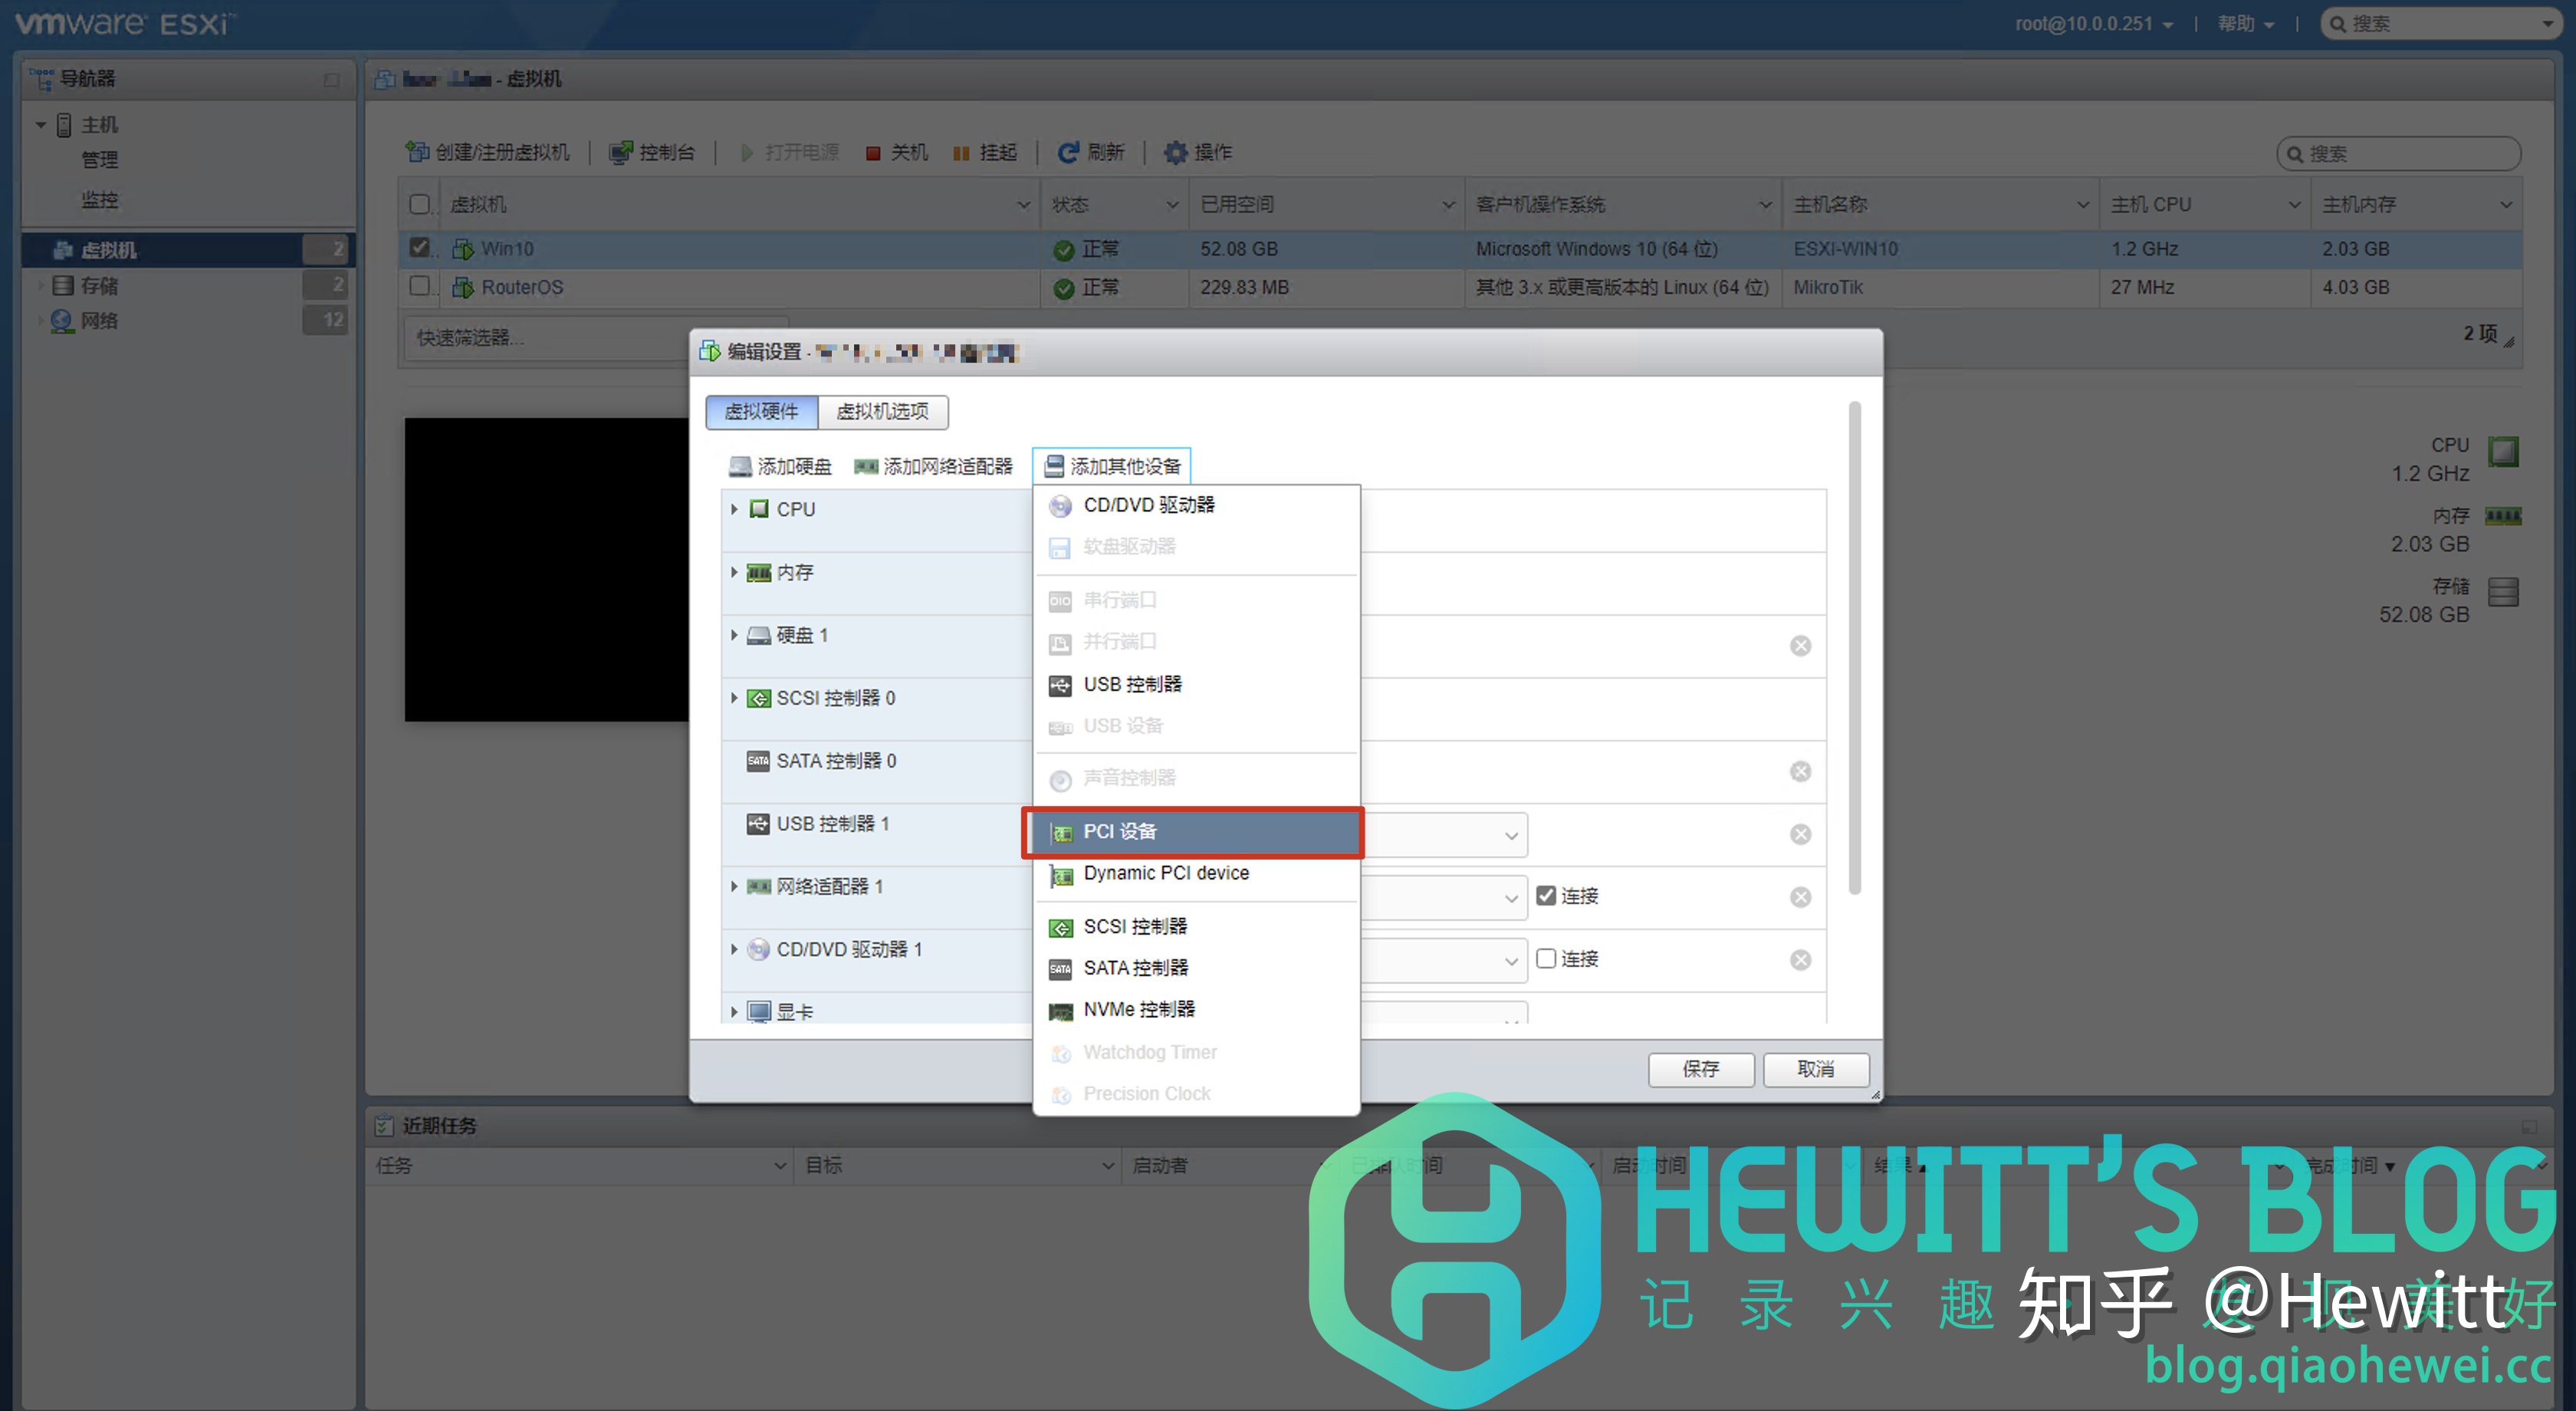Click the refresh icon in VM toolbar

click(1068, 152)
